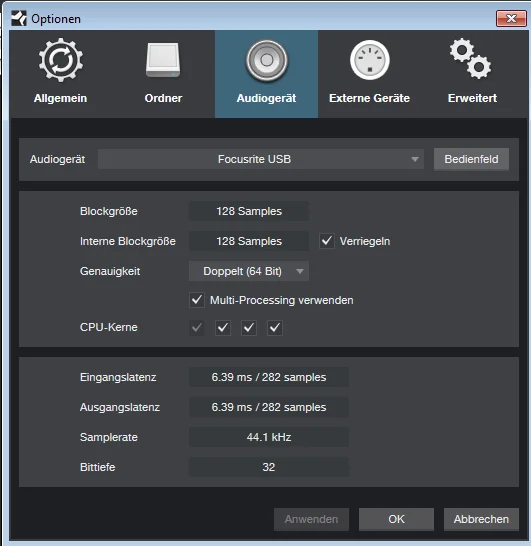531x546 pixels.
Task: Switch to the Allgemein tab label
Action: [60, 98]
